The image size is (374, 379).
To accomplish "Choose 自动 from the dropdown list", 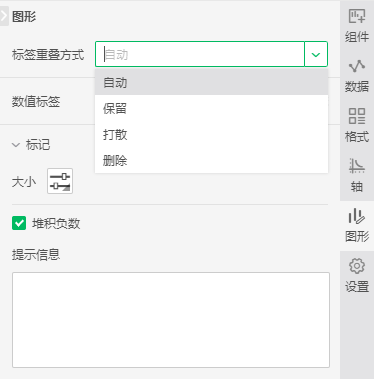I will (211, 82).
